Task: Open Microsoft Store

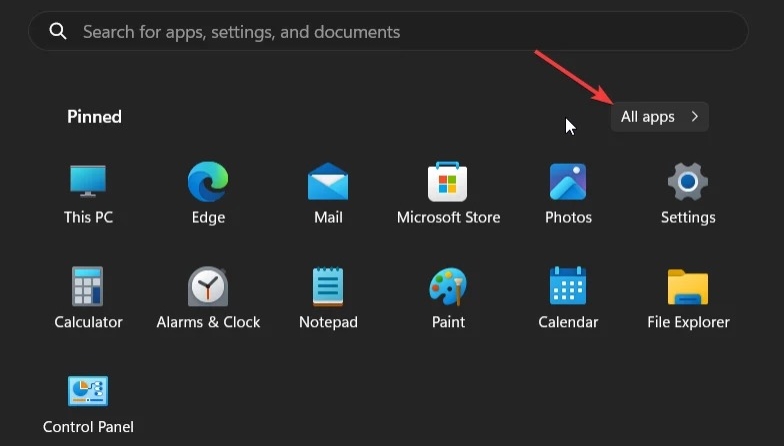Action: [448, 194]
